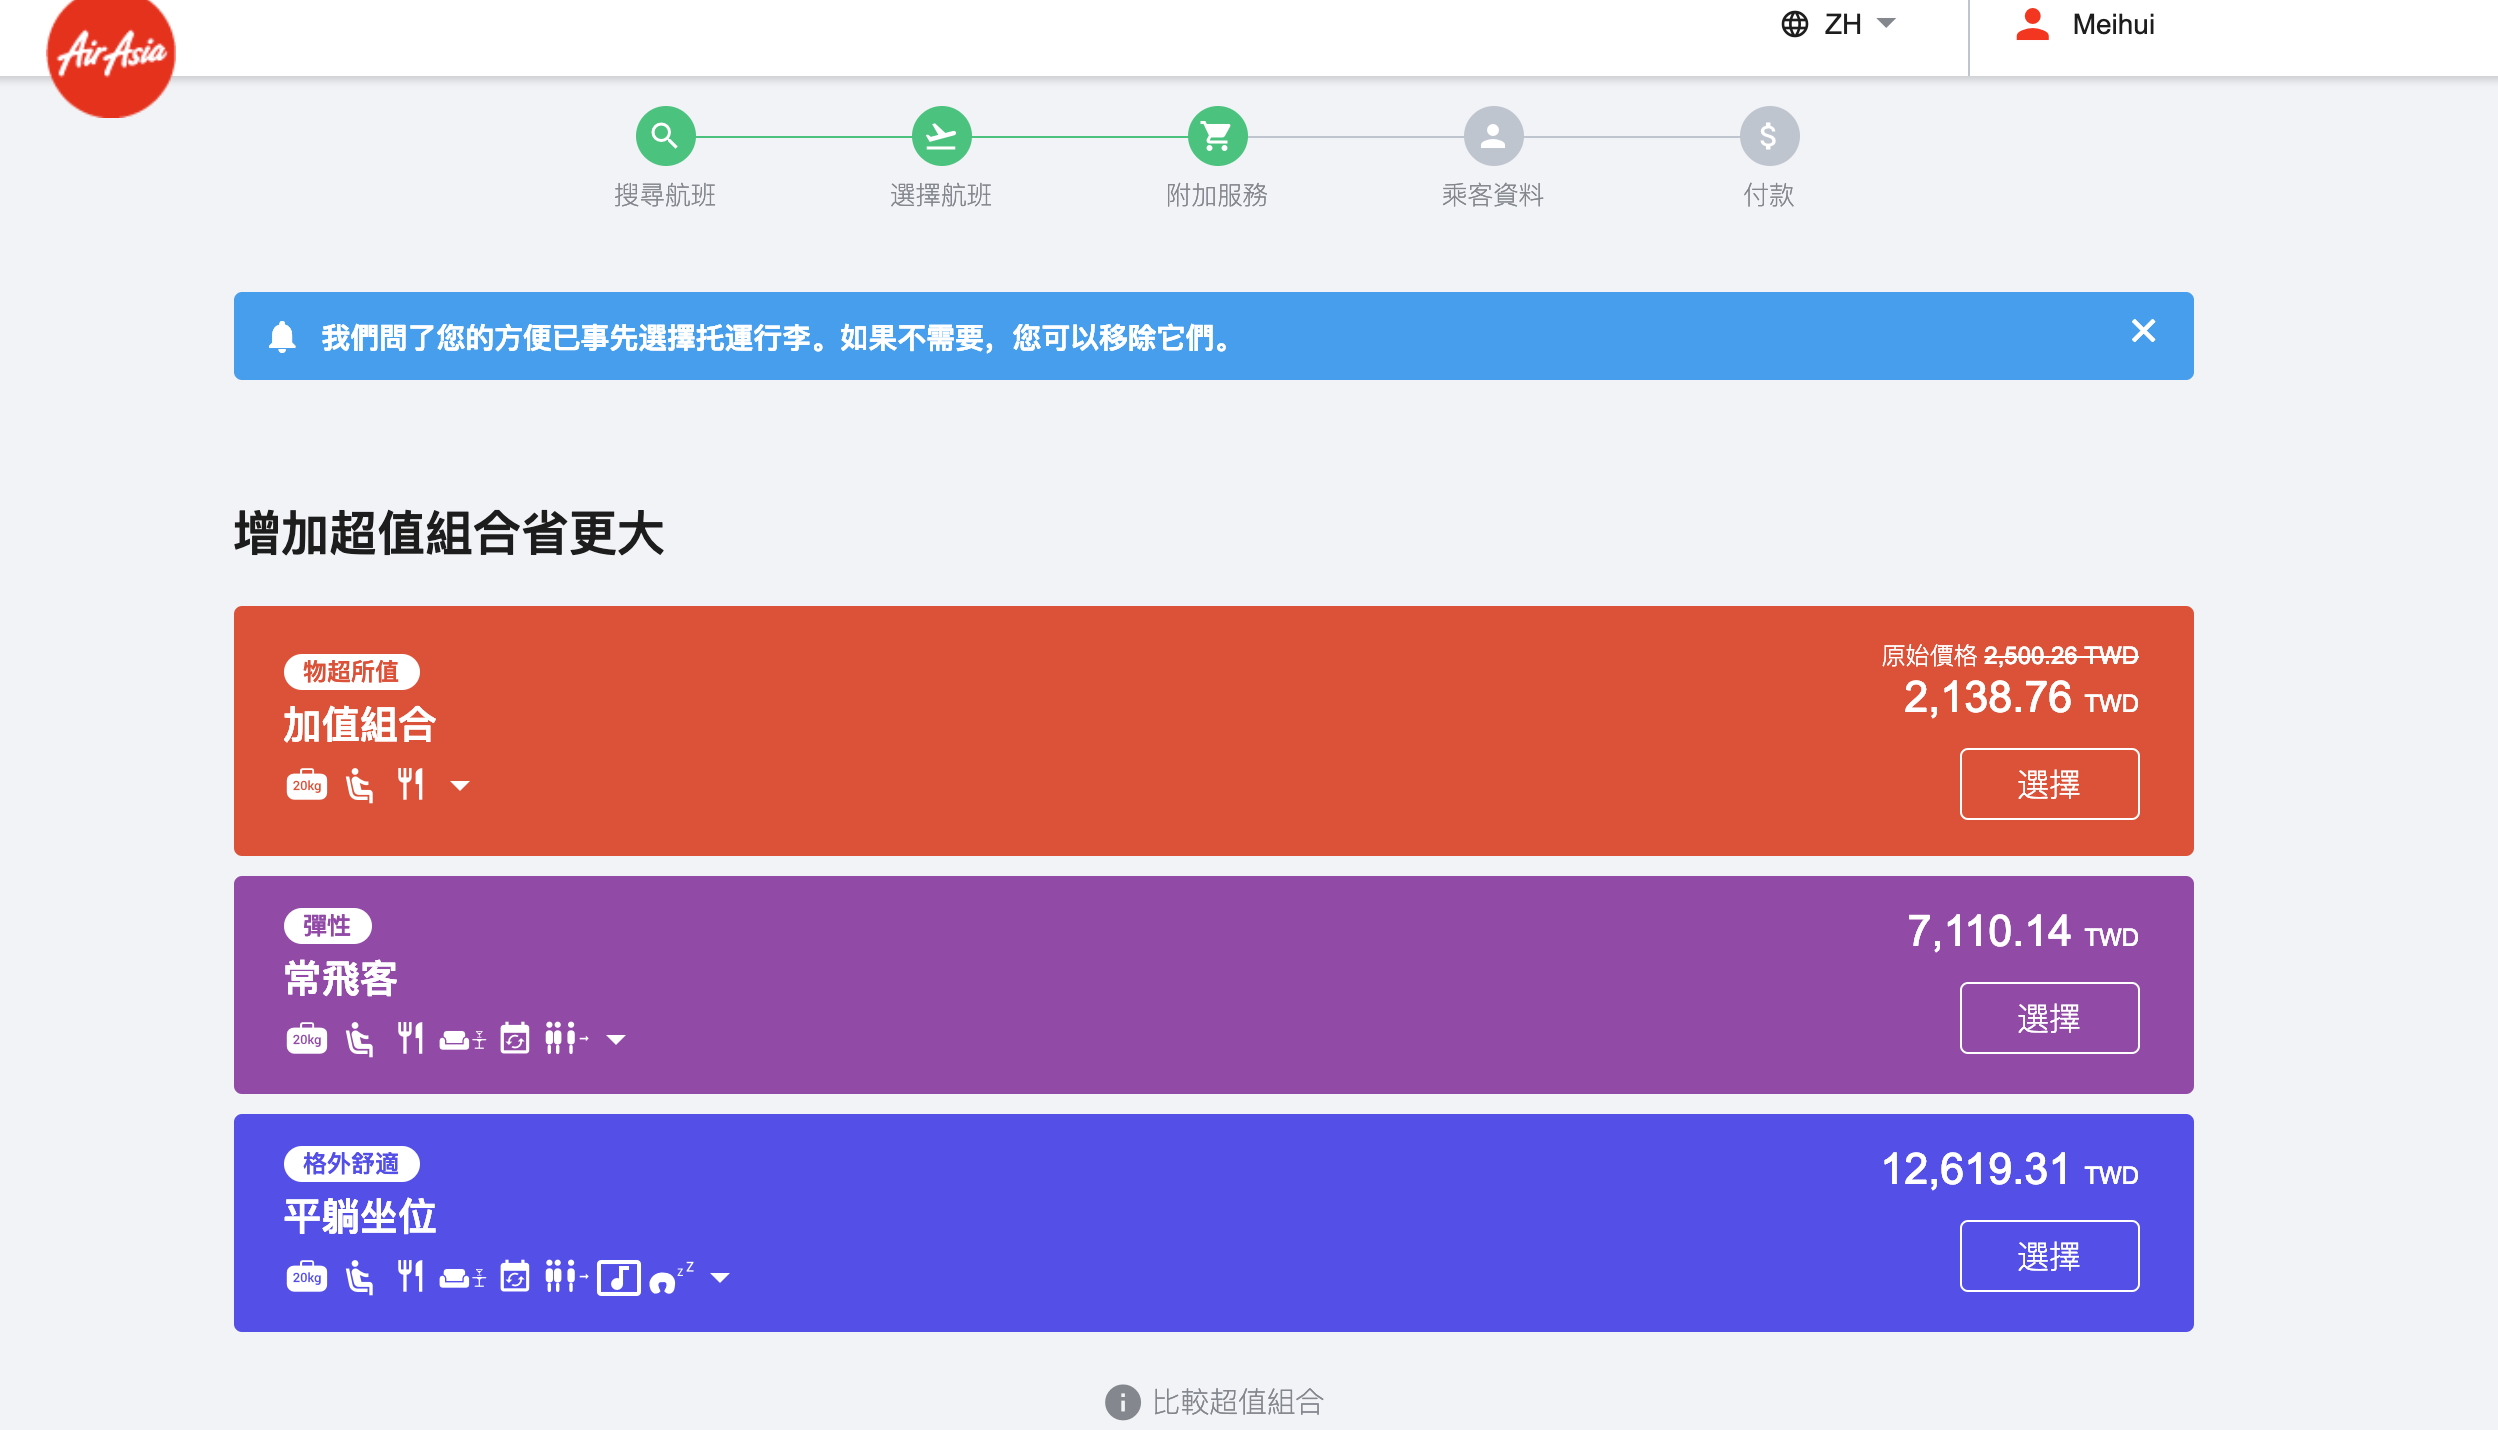
Task: Select the 平躺坐位 bundle with 選擇 button
Action: pyautogui.click(x=2049, y=1256)
